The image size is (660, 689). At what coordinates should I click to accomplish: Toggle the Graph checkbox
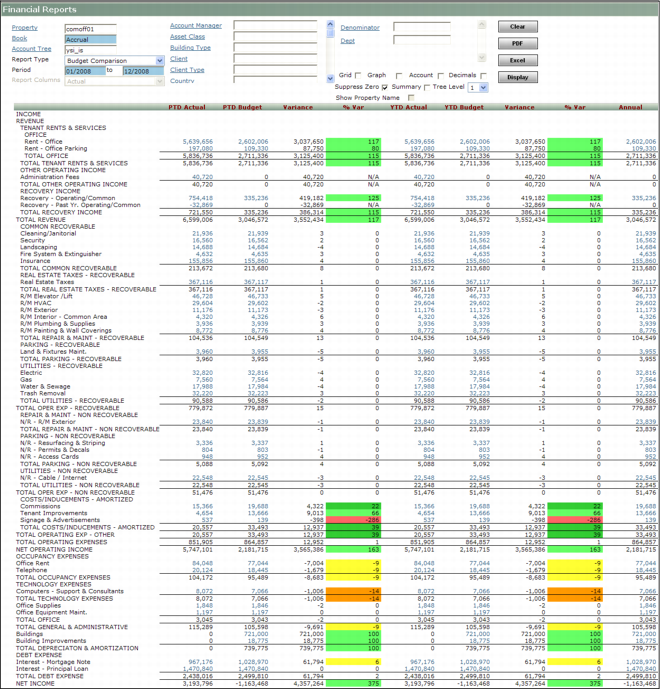click(400, 75)
